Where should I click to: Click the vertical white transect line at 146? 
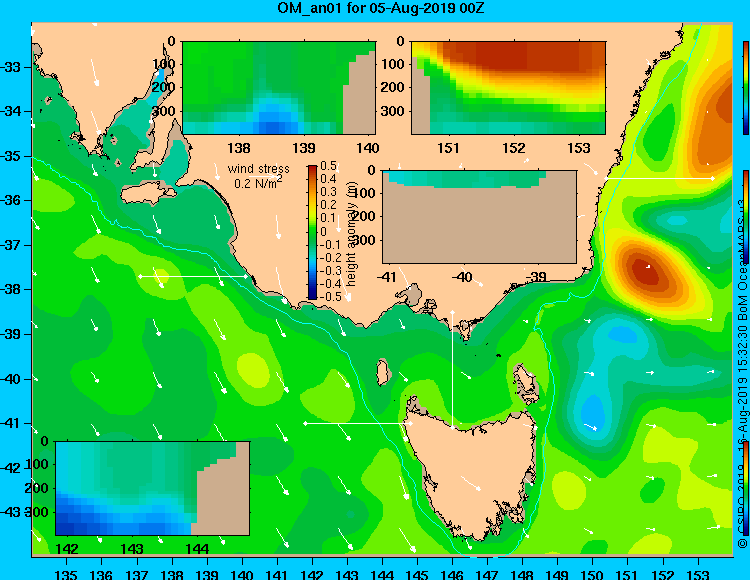(x=452, y=369)
